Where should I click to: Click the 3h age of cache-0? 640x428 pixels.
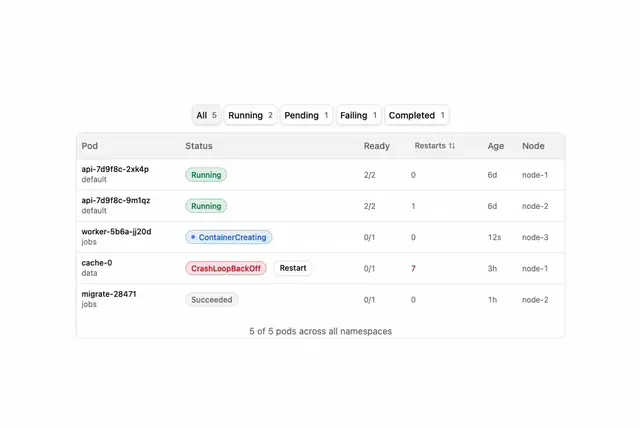(x=492, y=268)
